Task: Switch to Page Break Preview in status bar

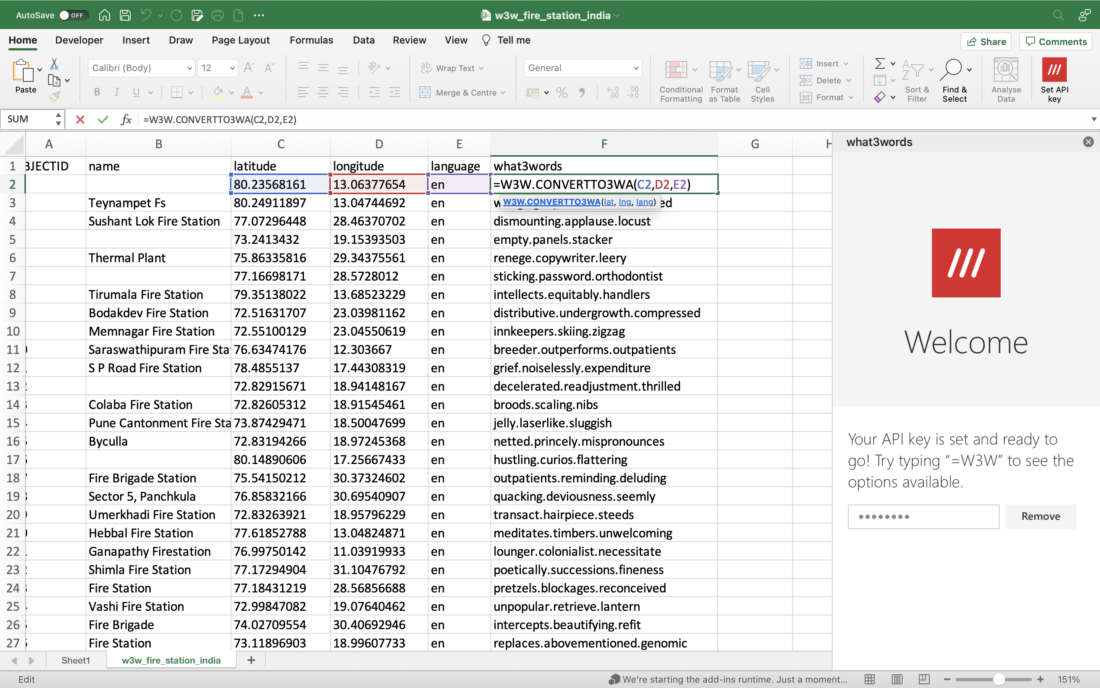Action: pos(924,679)
